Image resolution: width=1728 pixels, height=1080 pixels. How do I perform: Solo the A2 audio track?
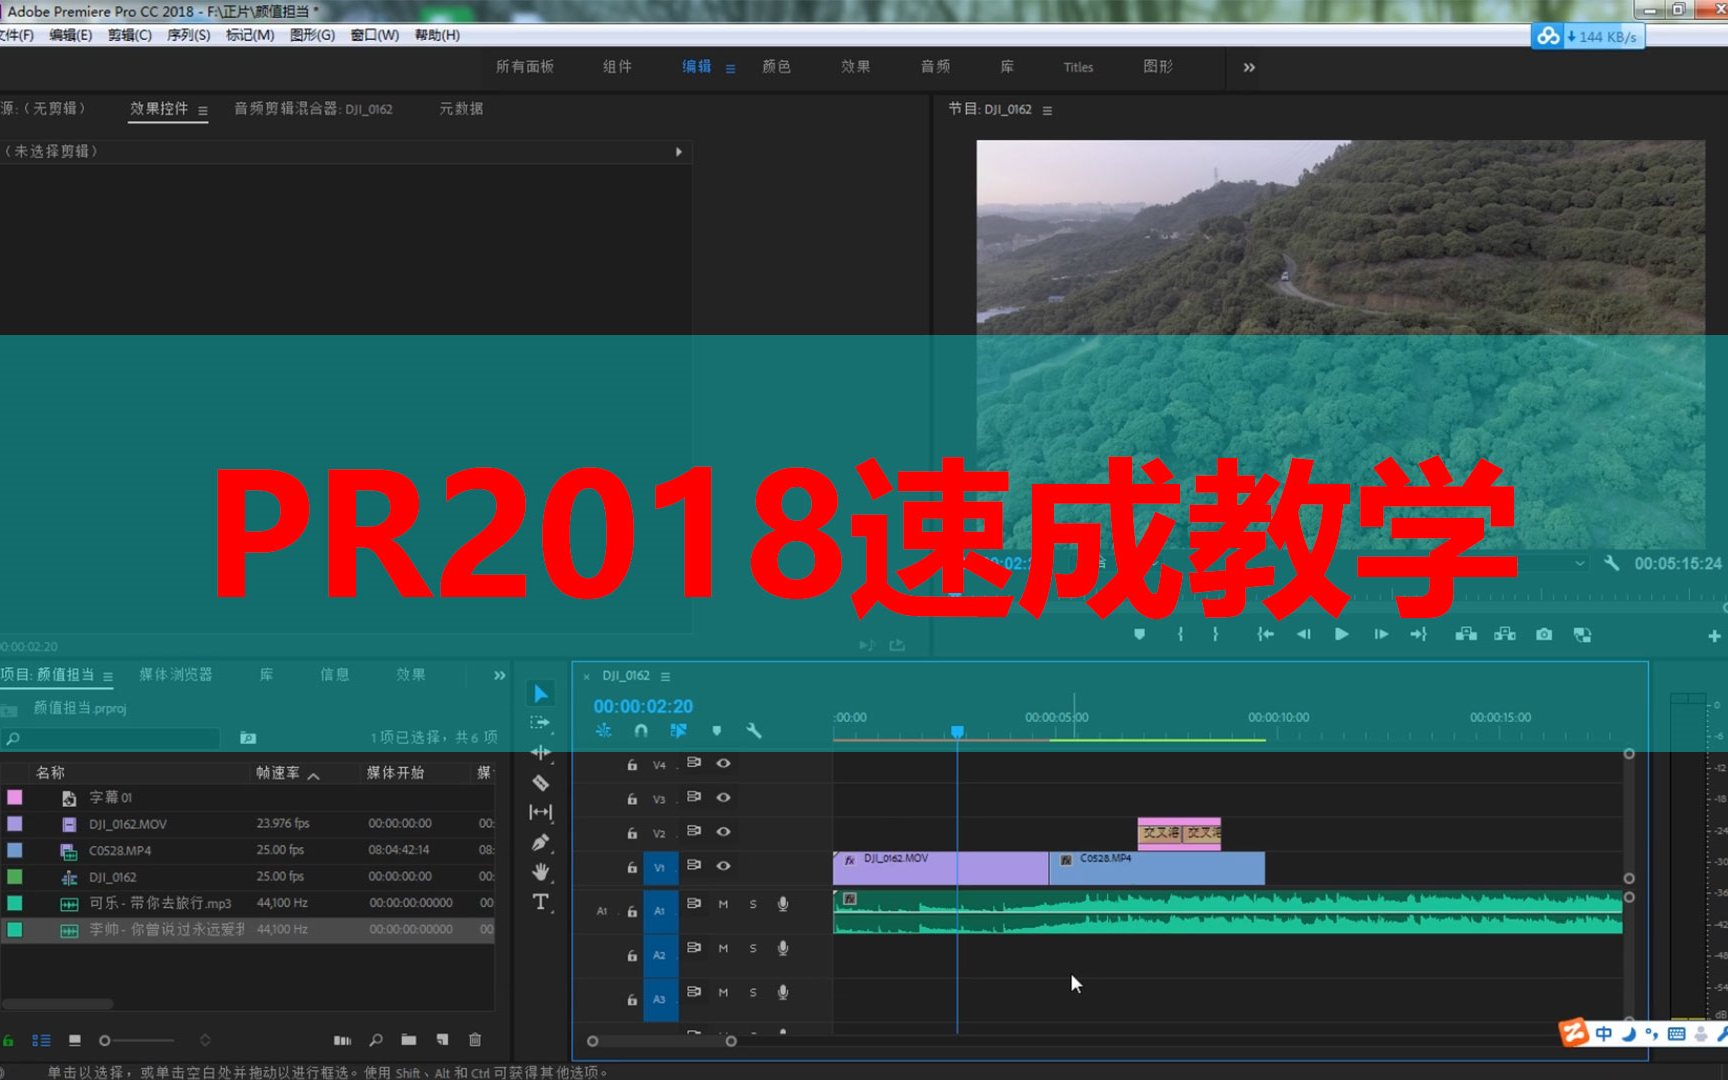pyautogui.click(x=753, y=948)
